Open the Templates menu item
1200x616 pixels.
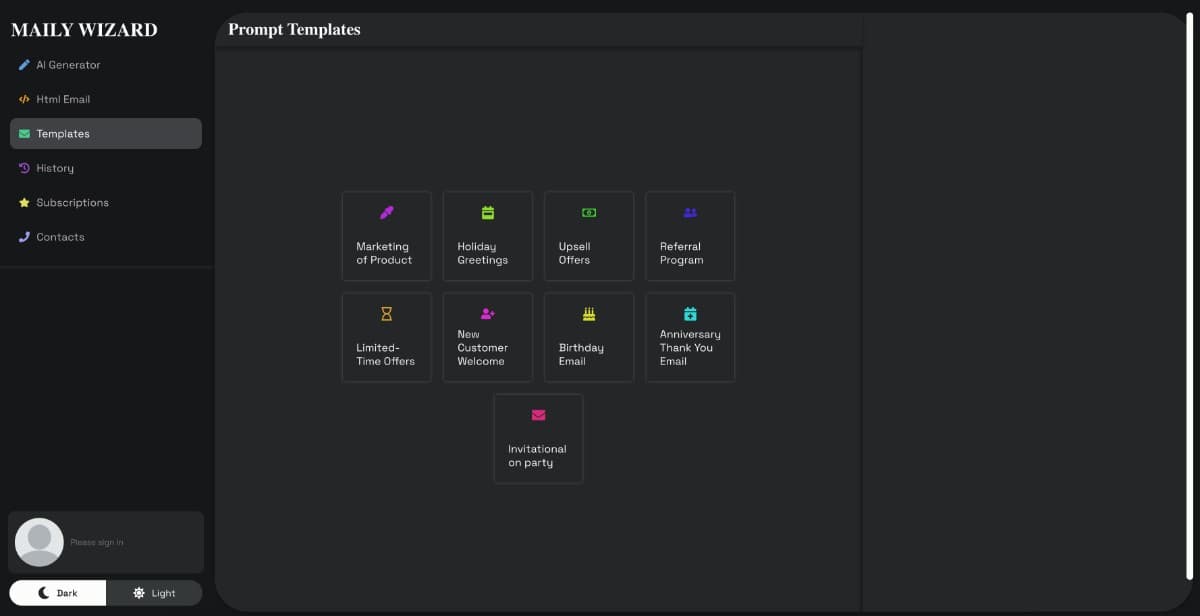click(106, 134)
